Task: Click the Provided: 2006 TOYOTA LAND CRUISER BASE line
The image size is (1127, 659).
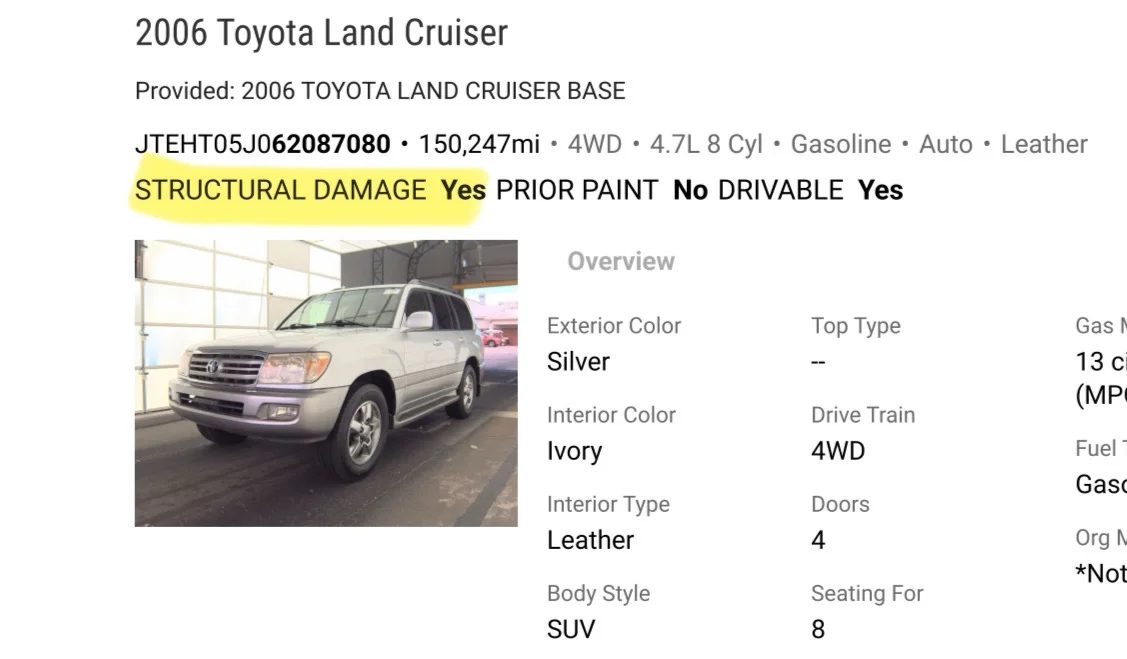Action: pos(380,91)
